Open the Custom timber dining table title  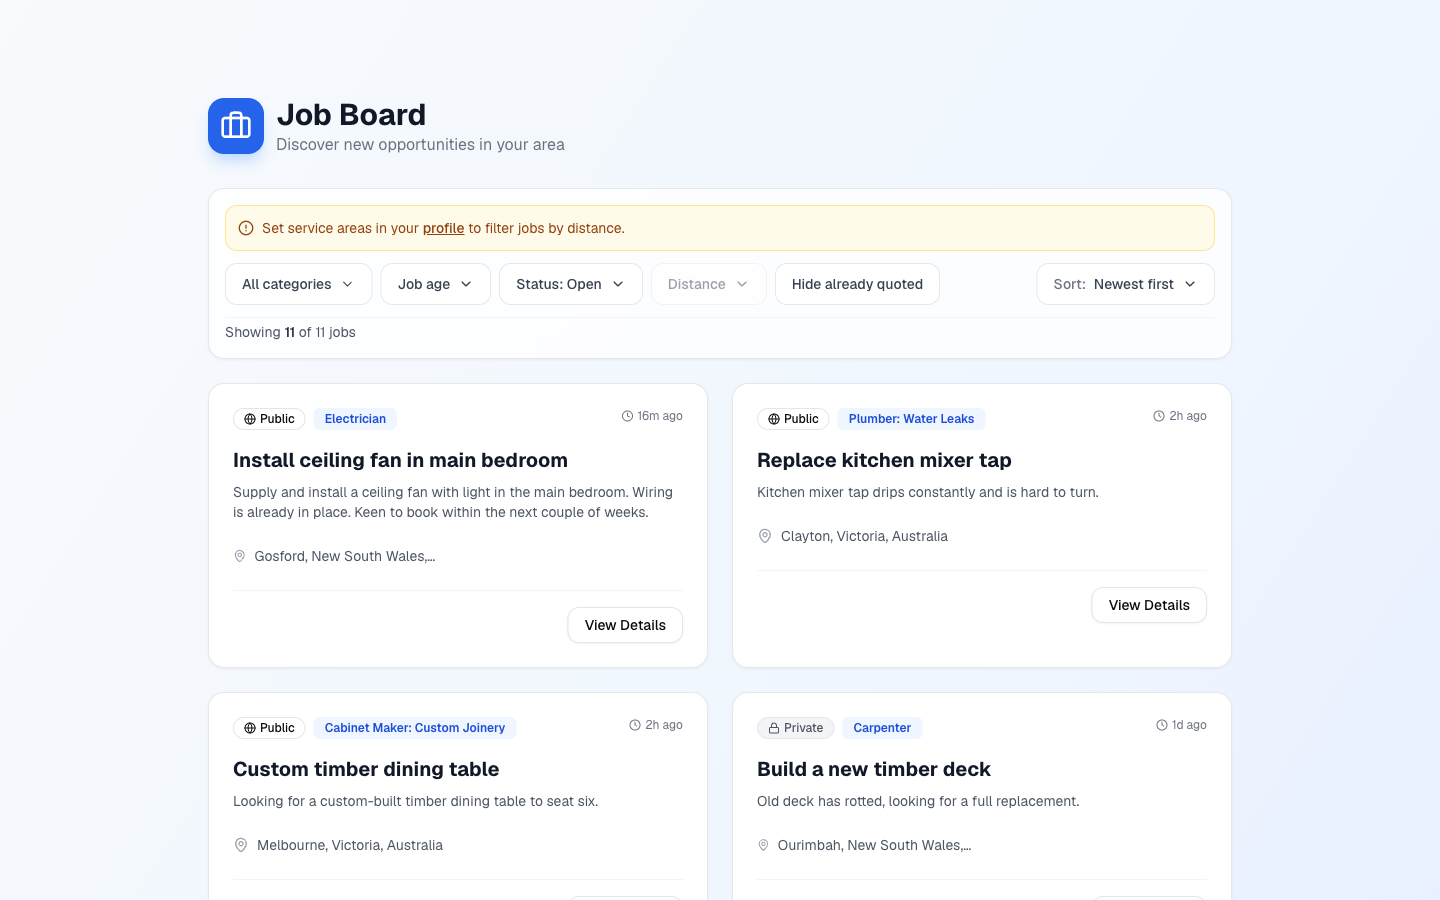(x=366, y=769)
